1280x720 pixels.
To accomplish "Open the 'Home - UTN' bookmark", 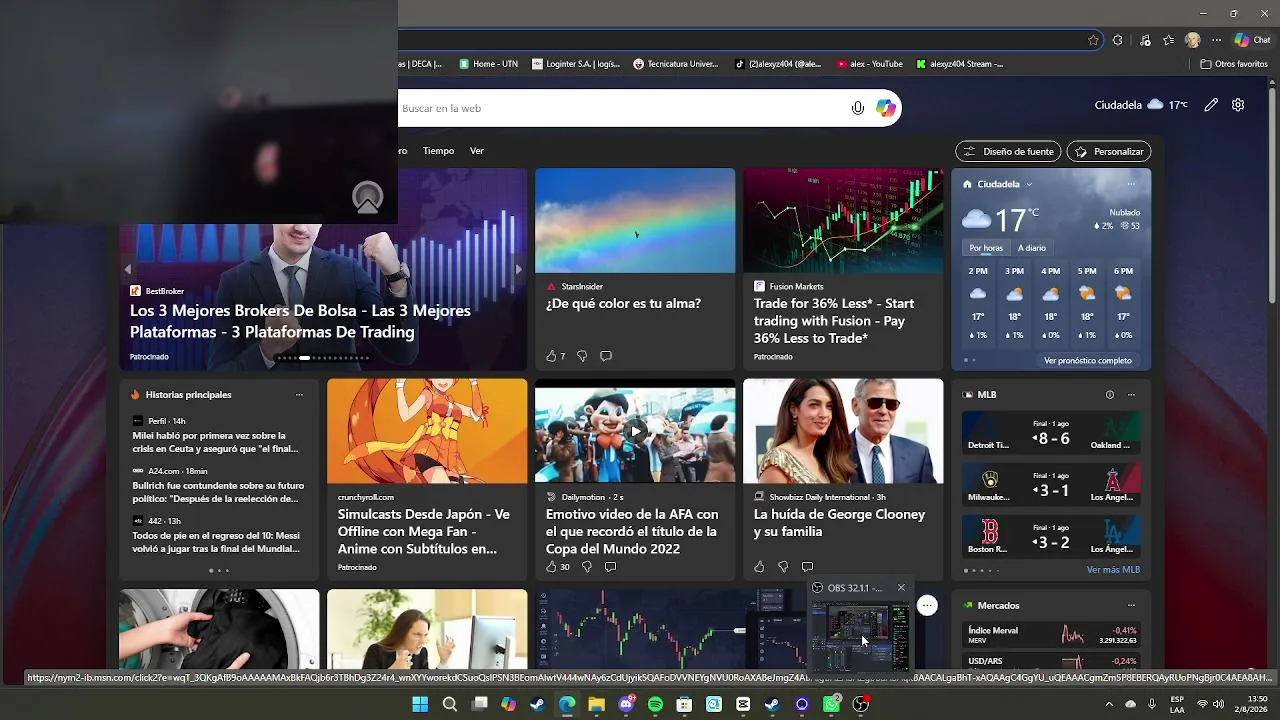I will click(488, 64).
